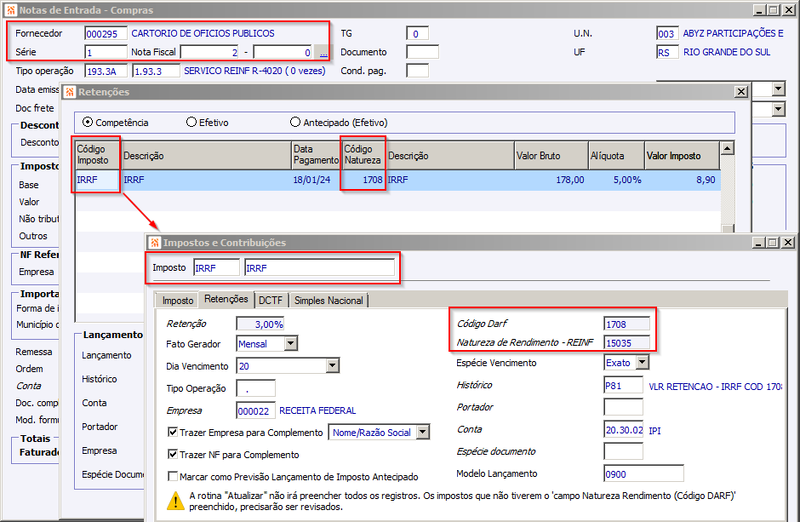The height and width of the screenshot is (522, 800).
Task: Click the TG input field
Action: pyautogui.click(x=417, y=34)
